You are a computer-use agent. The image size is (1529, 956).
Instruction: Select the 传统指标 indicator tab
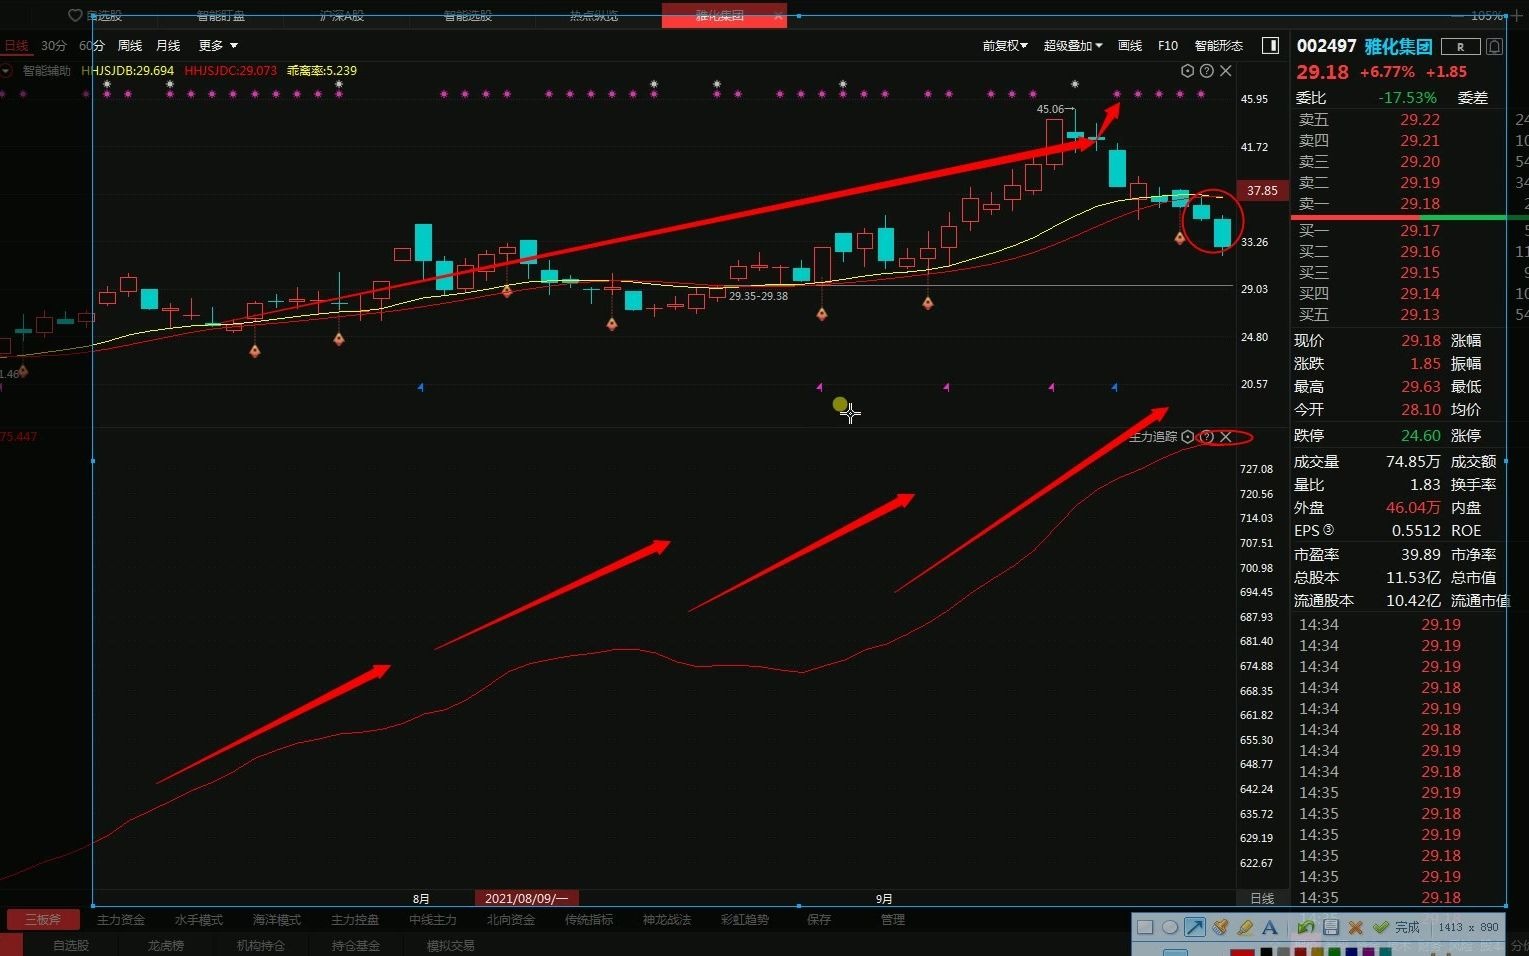[x=589, y=919]
